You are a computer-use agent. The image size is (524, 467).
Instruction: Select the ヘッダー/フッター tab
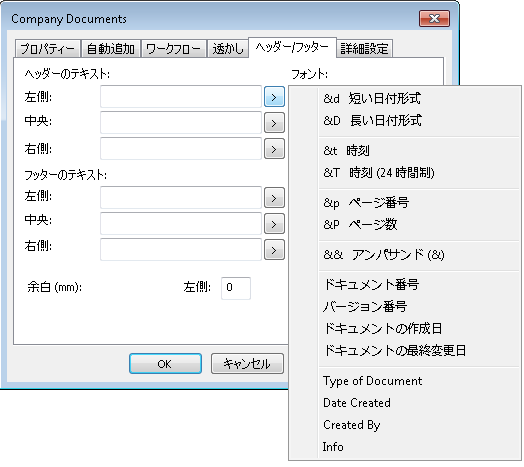[x=292, y=47]
